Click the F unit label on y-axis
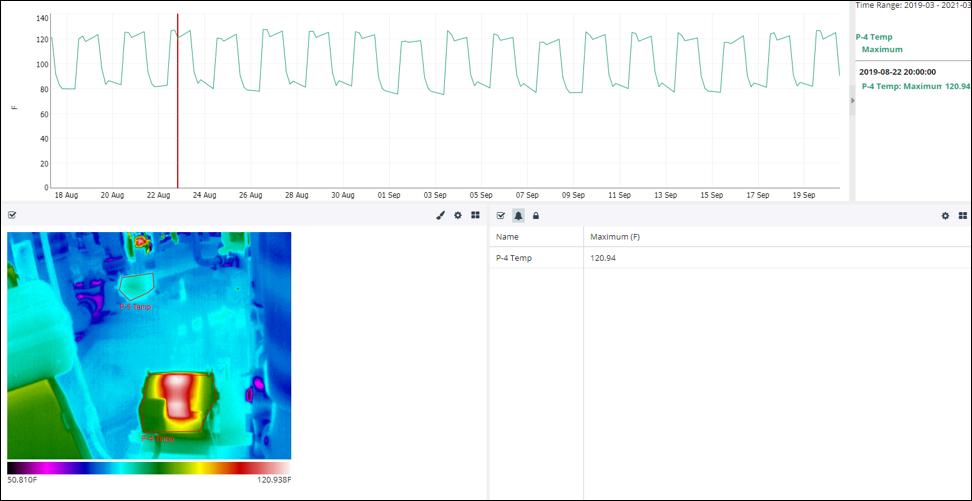Screen dimensions: 972x501 [15, 107]
